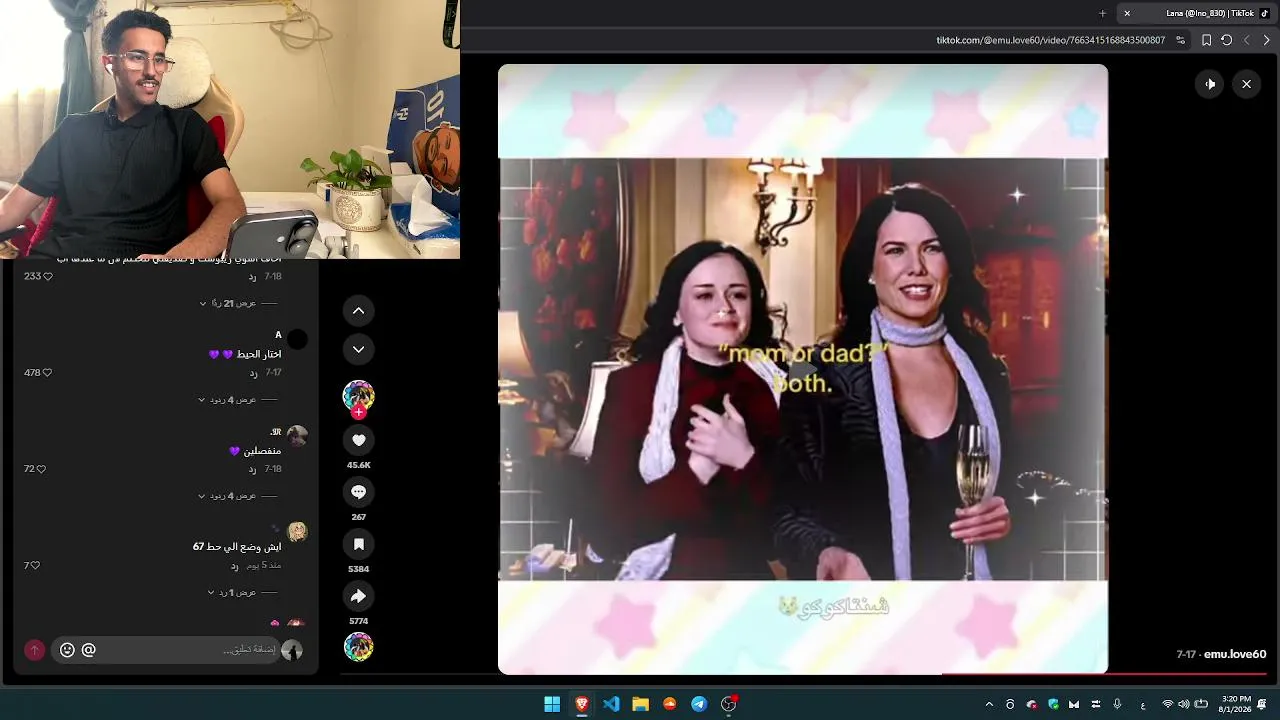Reply to the comment with 233 likes
This screenshot has height=720, width=1280.
(x=253, y=276)
